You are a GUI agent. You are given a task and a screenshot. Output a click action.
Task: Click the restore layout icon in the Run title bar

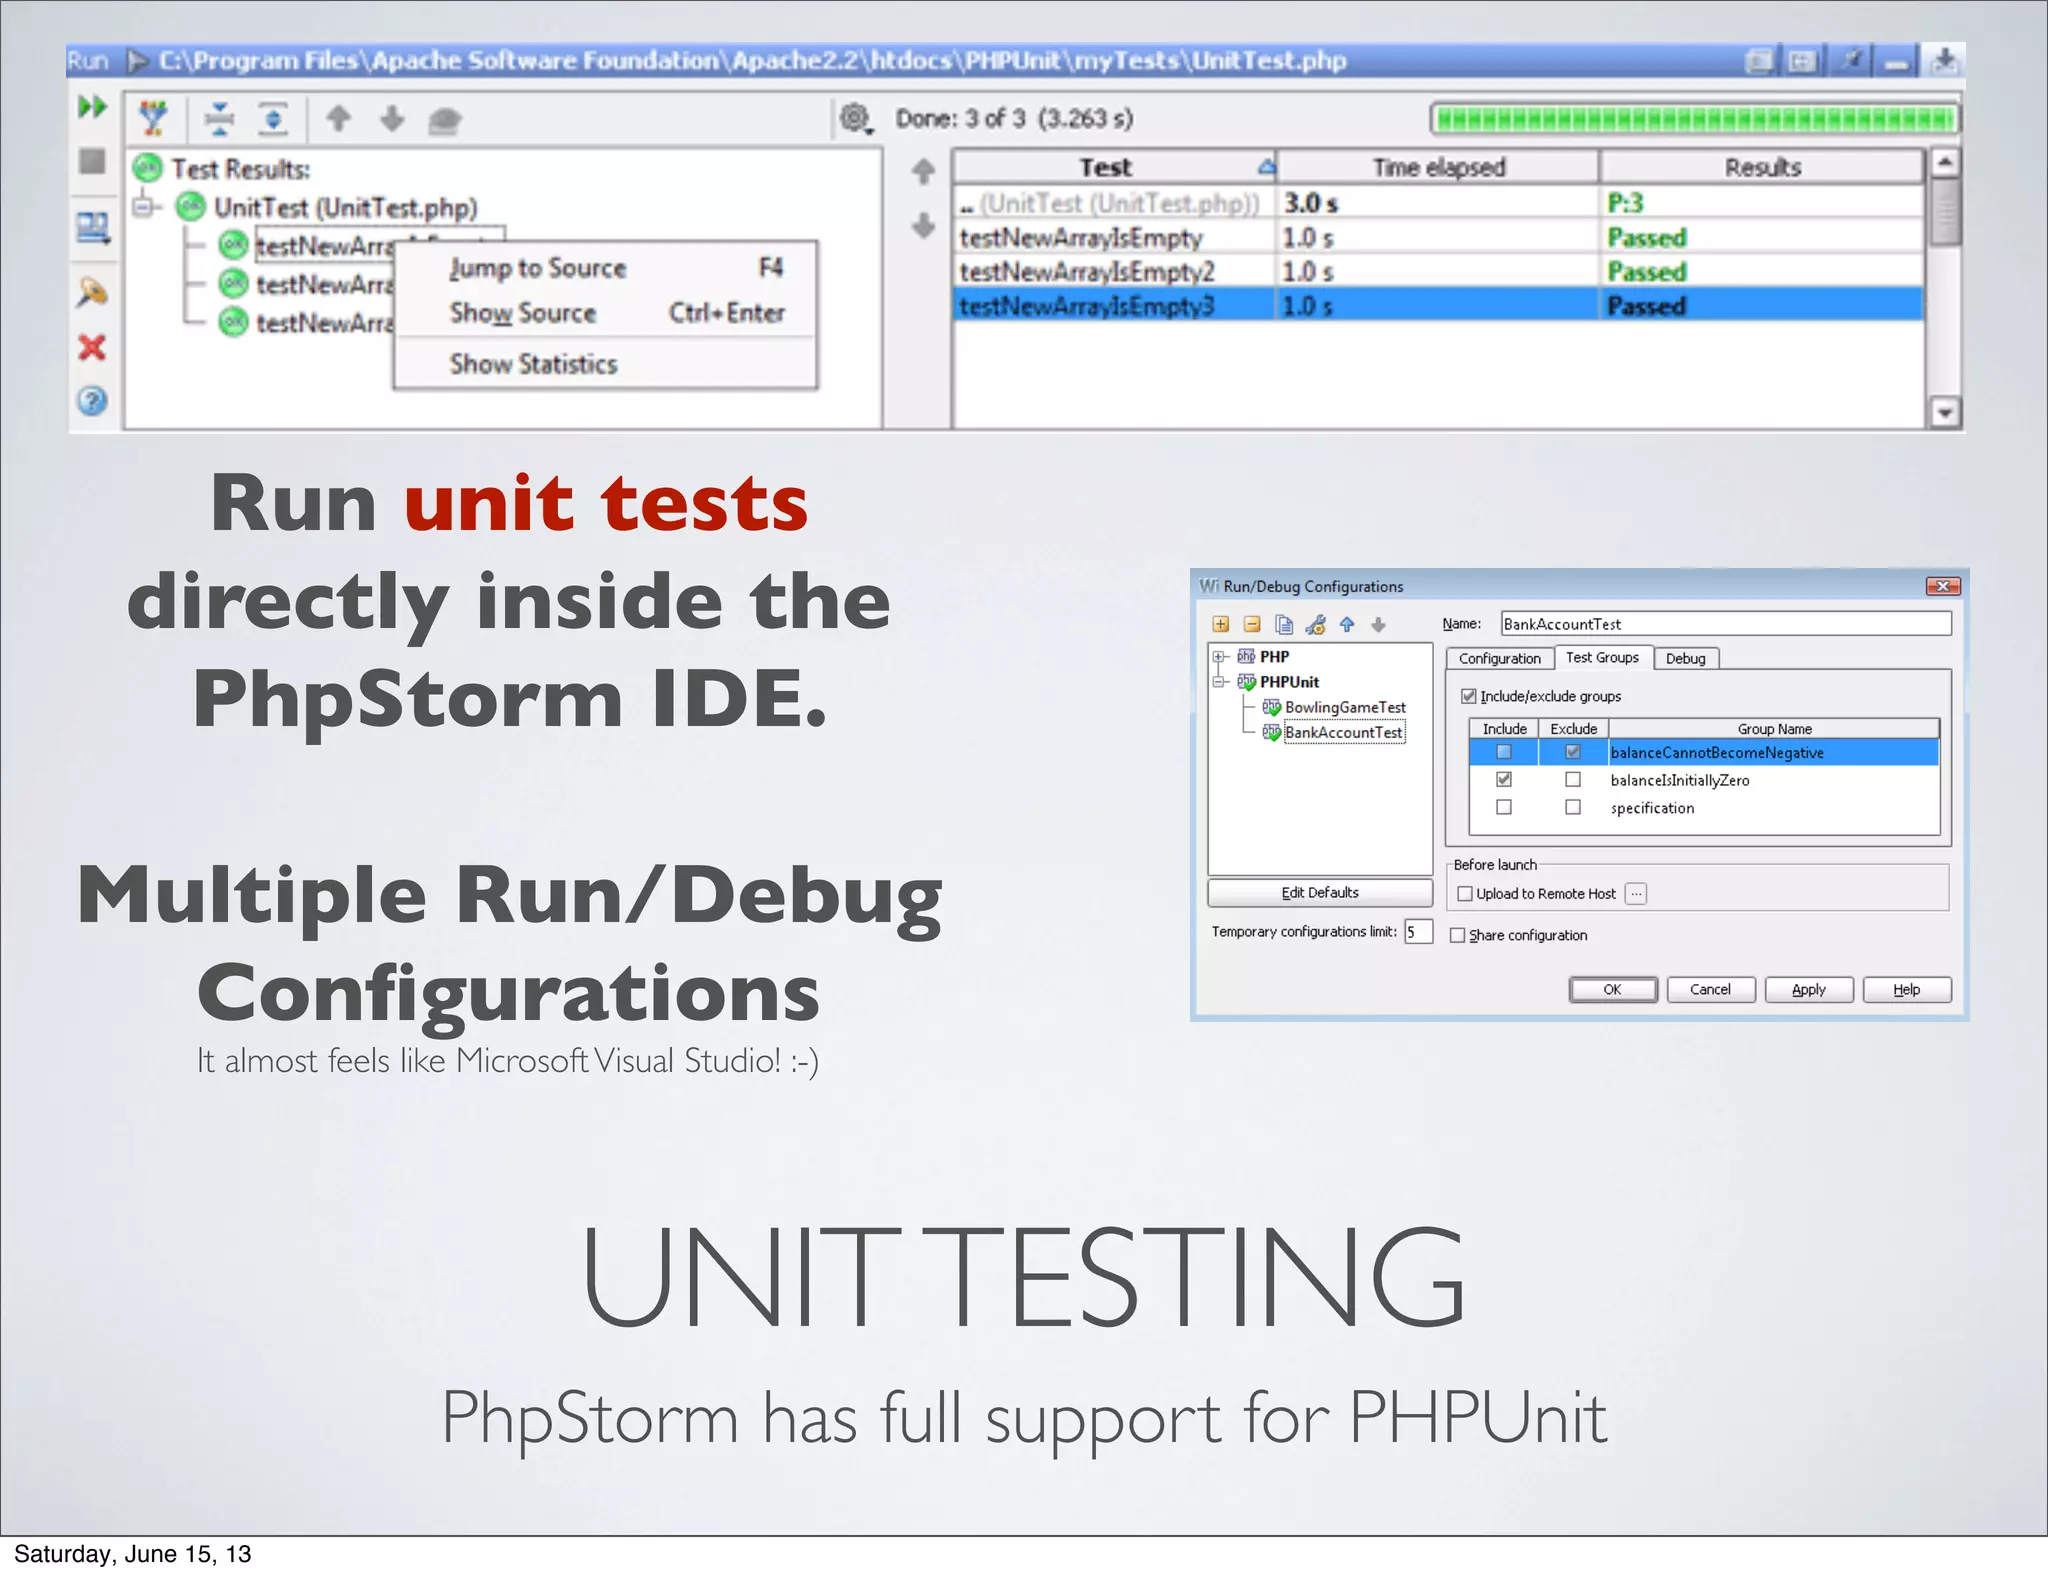(x=1760, y=61)
